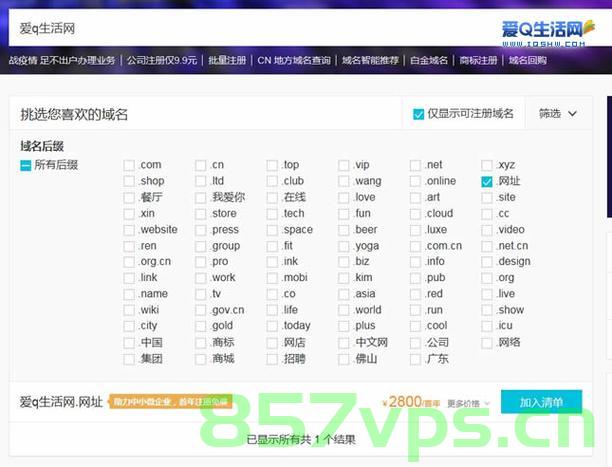The height and width of the screenshot is (467, 612).
Task: Check the .公司 suffix checkbox
Action: click(x=415, y=343)
